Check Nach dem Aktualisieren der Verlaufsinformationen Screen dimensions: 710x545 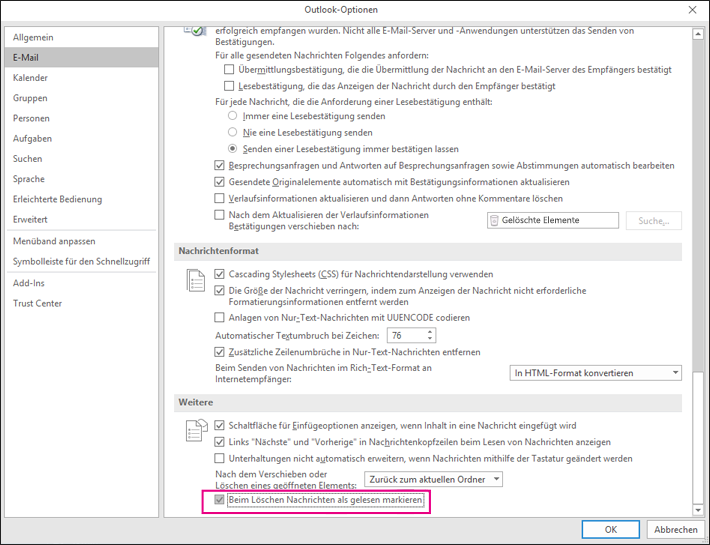219,215
